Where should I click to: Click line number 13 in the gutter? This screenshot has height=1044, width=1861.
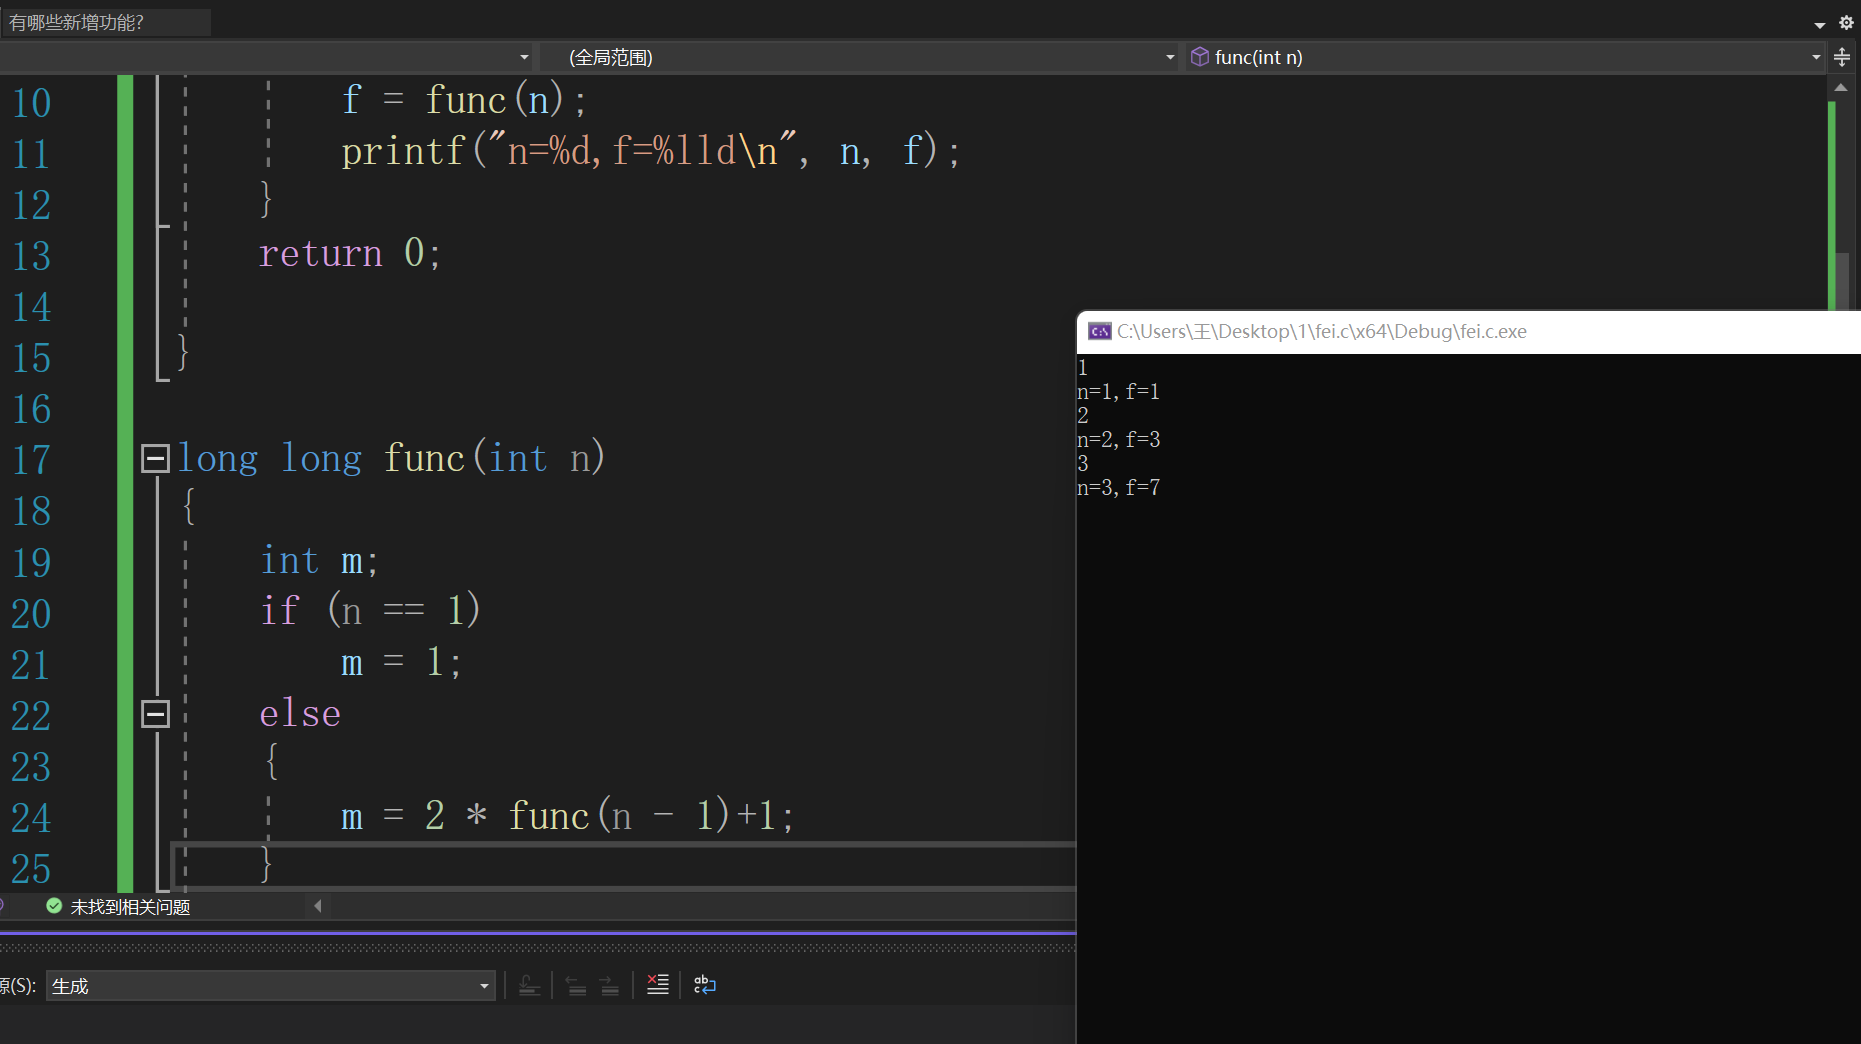coord(31,255)
